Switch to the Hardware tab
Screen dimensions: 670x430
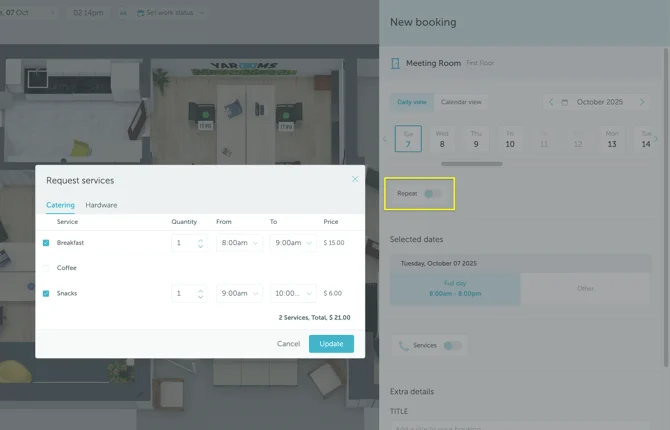point(101,205)
